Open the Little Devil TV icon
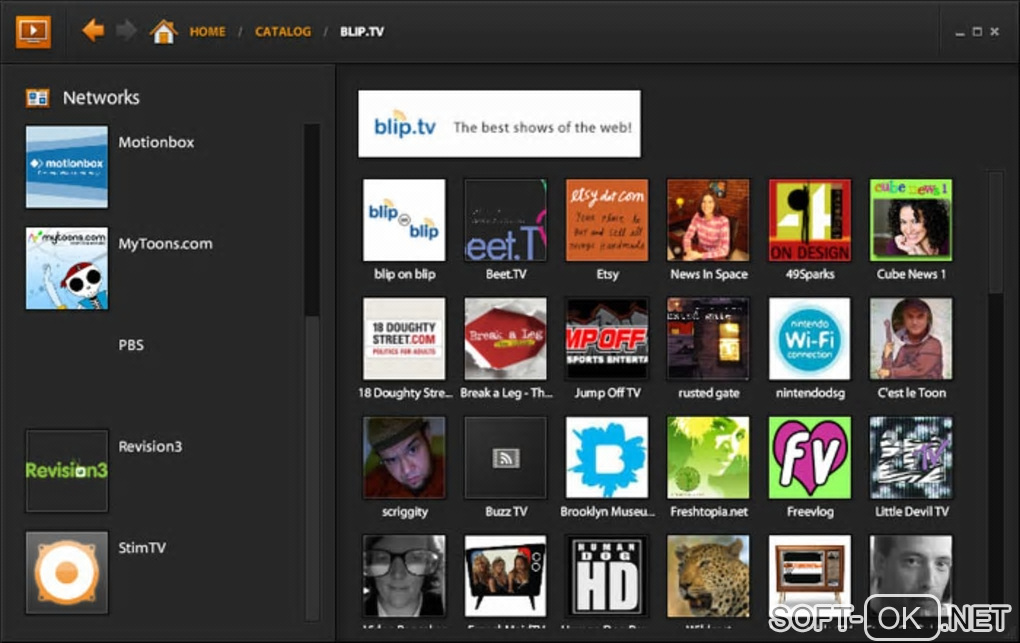This screenshot has width=1020, height=643. point(911,458)
